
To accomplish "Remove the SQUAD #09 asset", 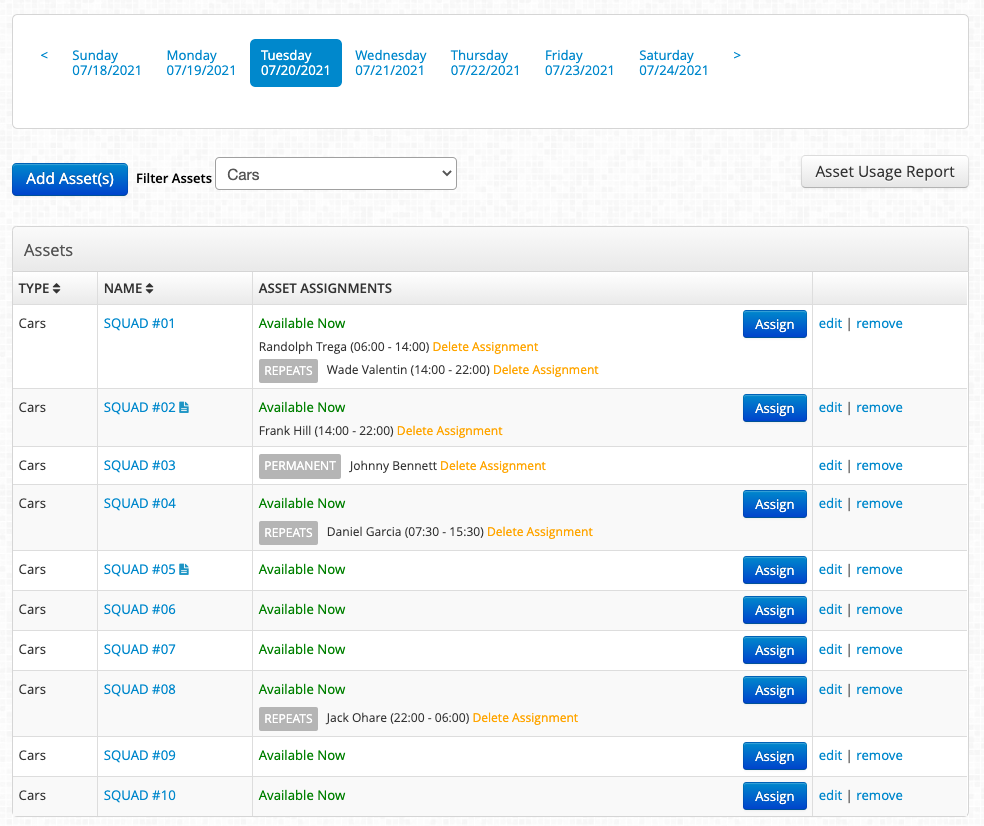I will pos(879,756).
